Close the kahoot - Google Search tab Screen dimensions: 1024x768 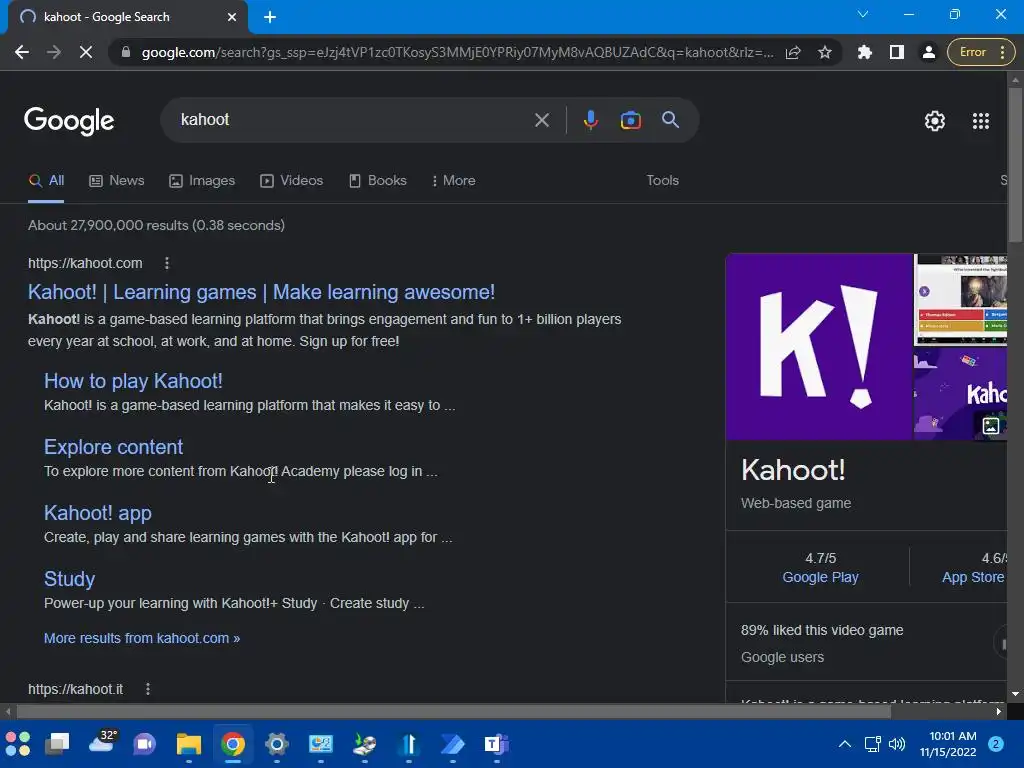point(232,17)
